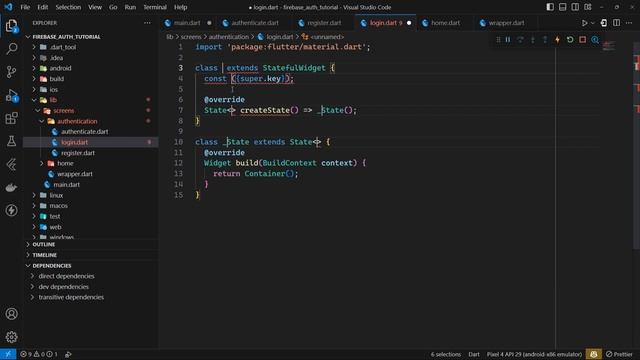Viewport: 640px width, 360px height.
Task: Open the Testing flask icon
Action: 11,141
